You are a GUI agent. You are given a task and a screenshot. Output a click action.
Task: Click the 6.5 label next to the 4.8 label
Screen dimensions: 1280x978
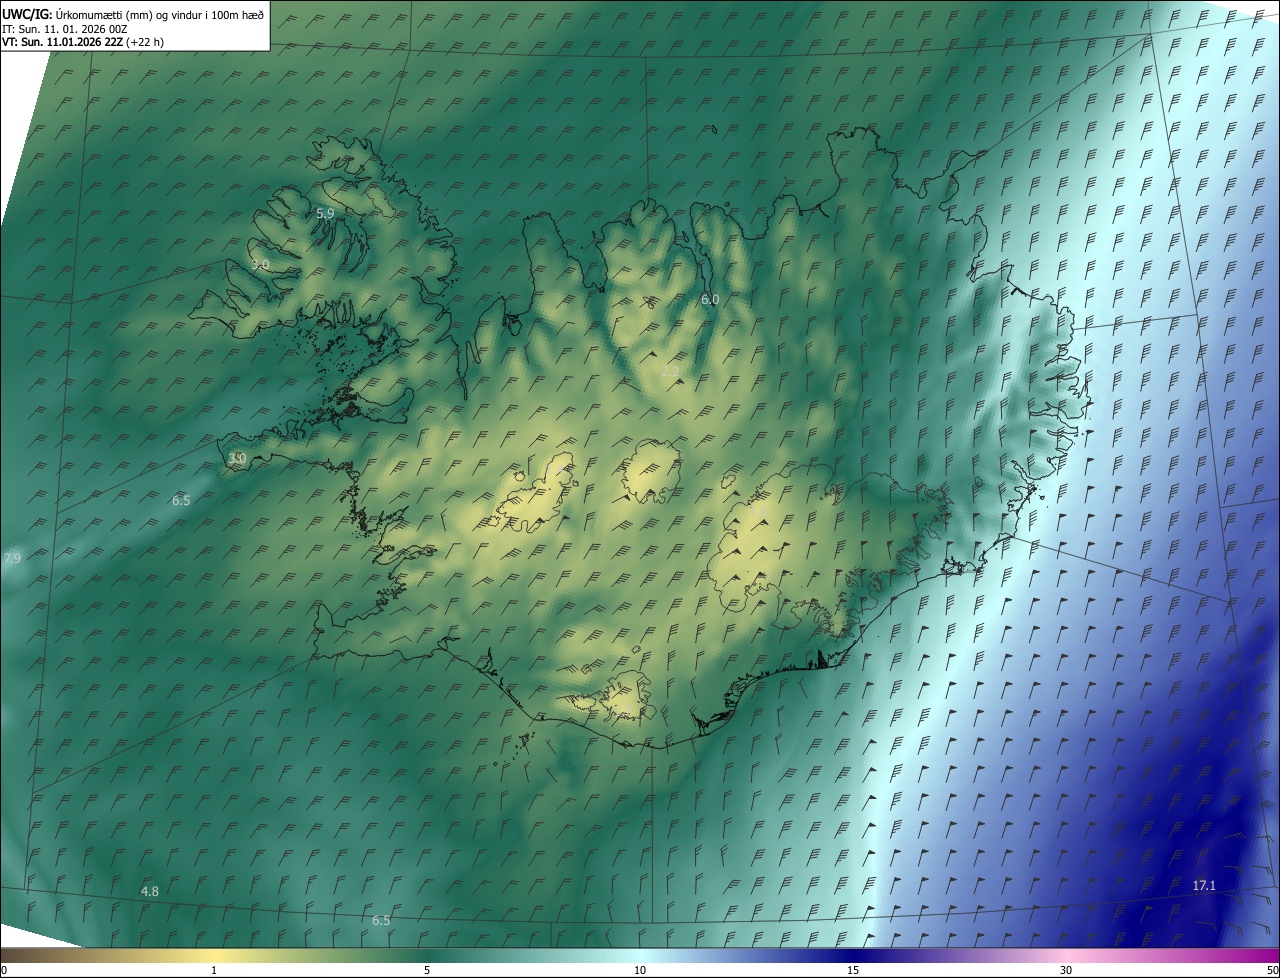[381, 920]
